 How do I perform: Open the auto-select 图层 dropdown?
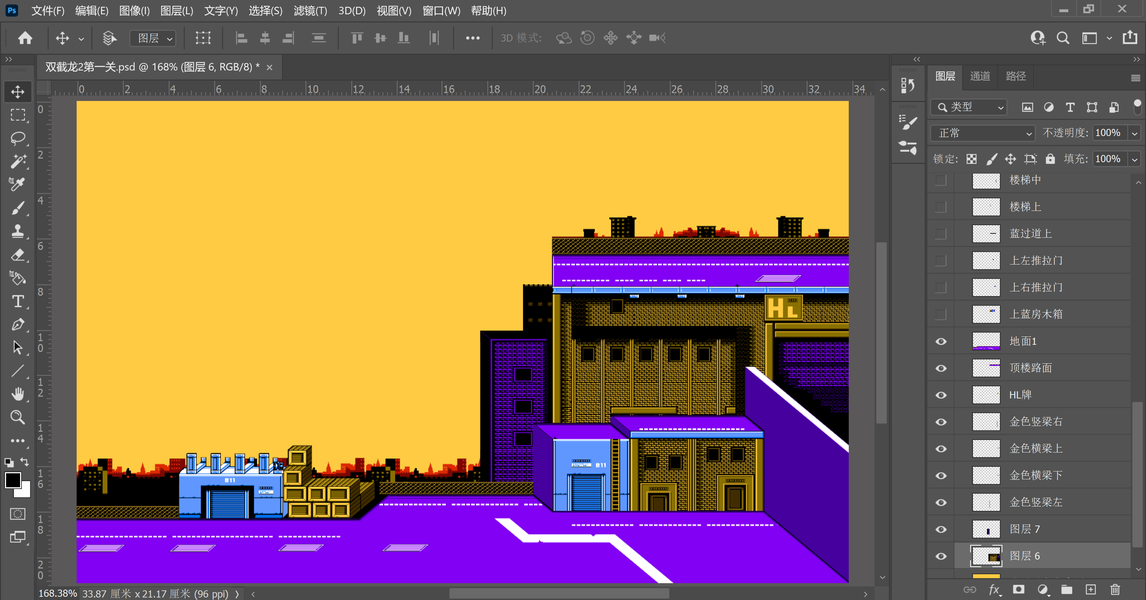point(153,38)
